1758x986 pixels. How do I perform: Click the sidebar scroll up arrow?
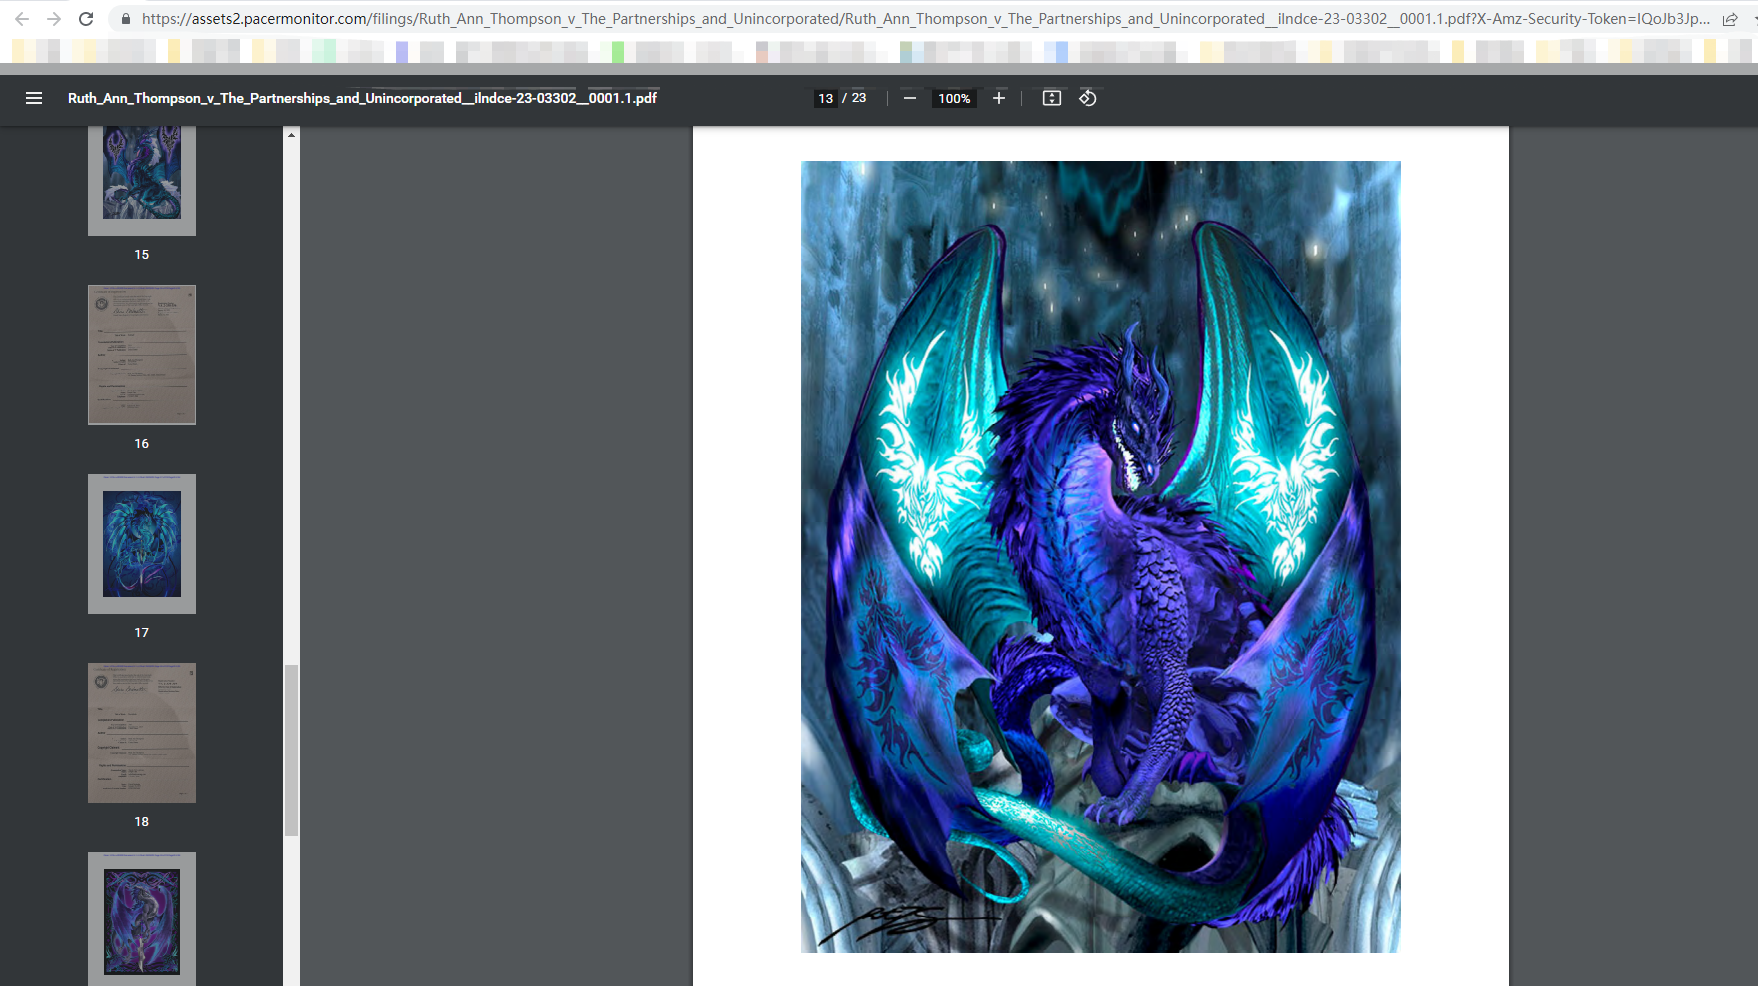pos(291,135)
